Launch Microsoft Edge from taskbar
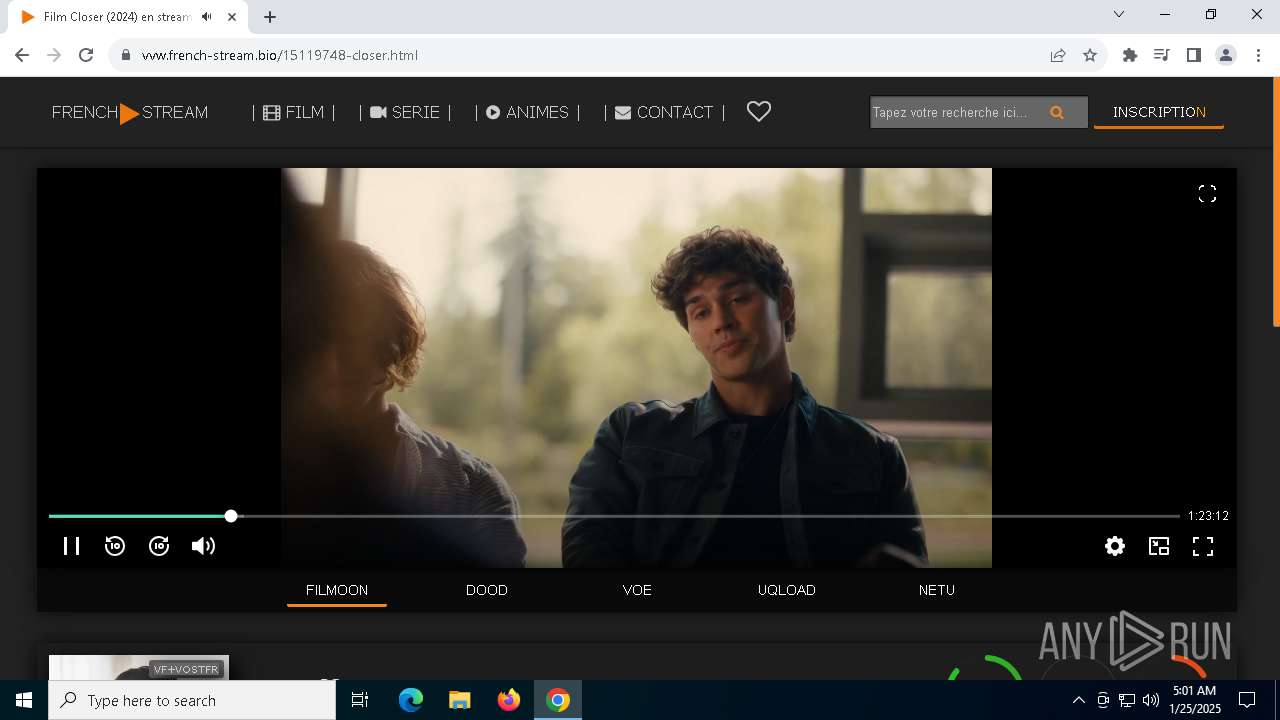The image size is (1280, 720). click(411, 700)
